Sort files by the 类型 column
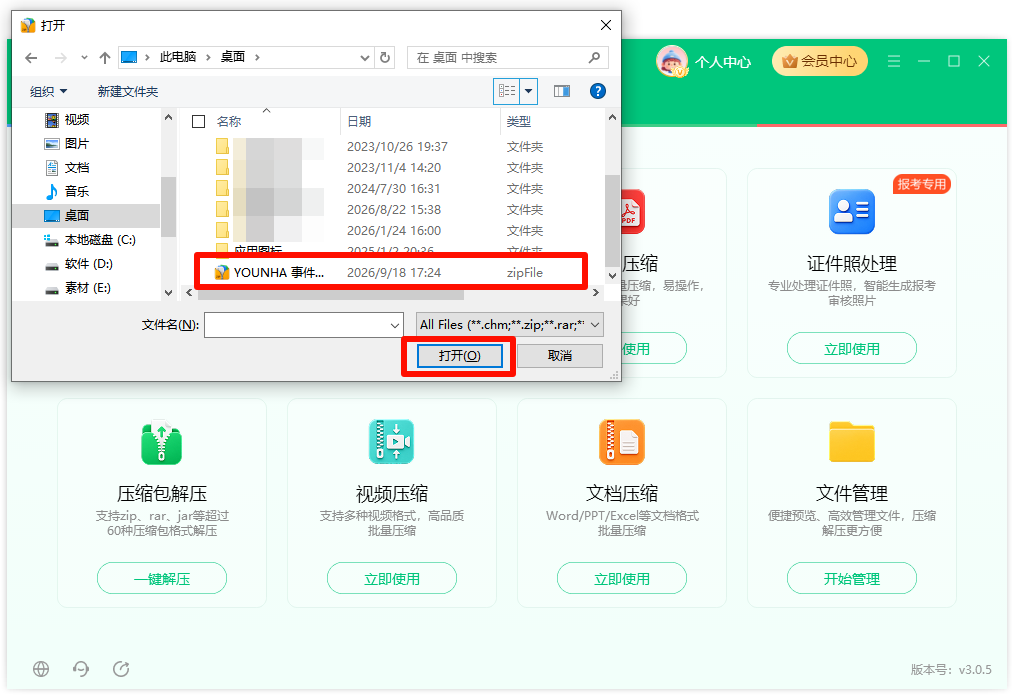This screenshot has width=1012, height=695. (x=519, y=121)
